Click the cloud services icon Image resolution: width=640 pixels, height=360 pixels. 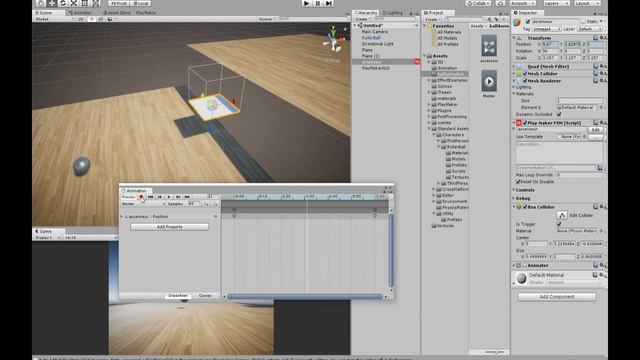click(500, 3)
